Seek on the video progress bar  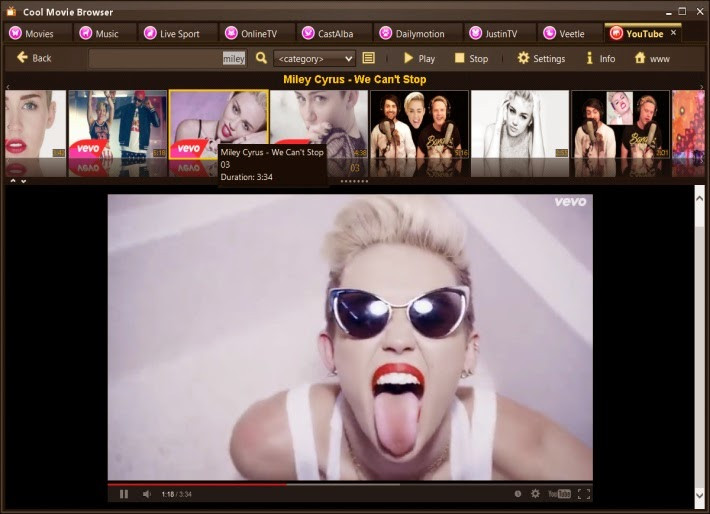click(x=350, y=484)
